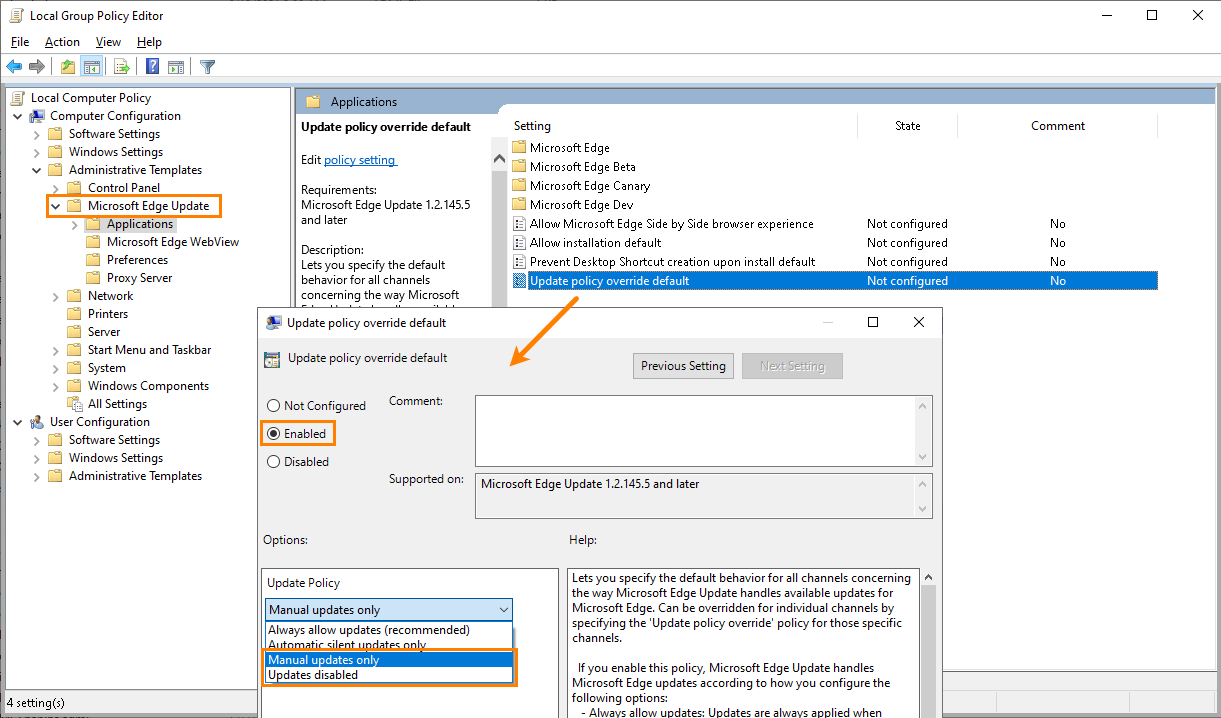Image resolution: width=1221 pixels, height=718 pixels.
Task: Click the Export List toolbar icon
Action: tap(121, 66)
